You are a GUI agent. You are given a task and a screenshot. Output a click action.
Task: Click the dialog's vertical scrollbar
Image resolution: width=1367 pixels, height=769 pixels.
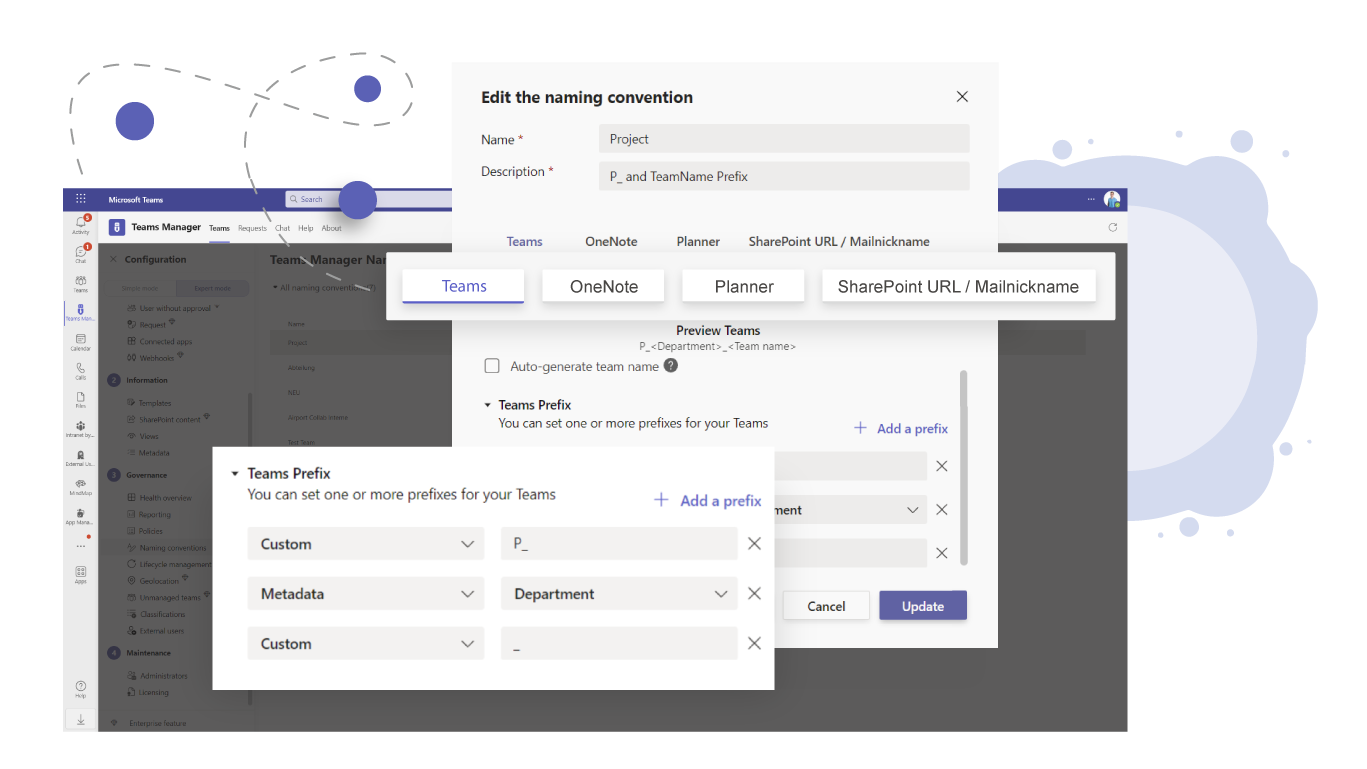click(x=964, y=468)
